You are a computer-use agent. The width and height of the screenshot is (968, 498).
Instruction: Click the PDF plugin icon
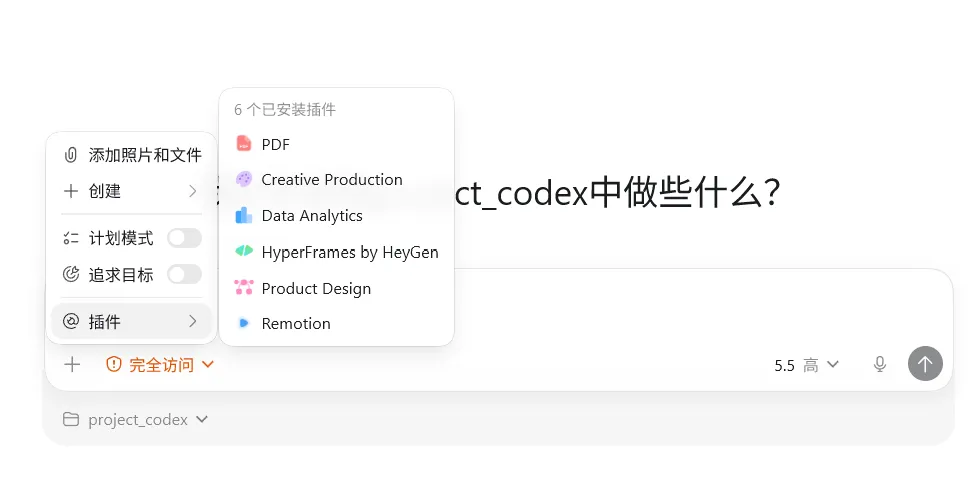244,144
